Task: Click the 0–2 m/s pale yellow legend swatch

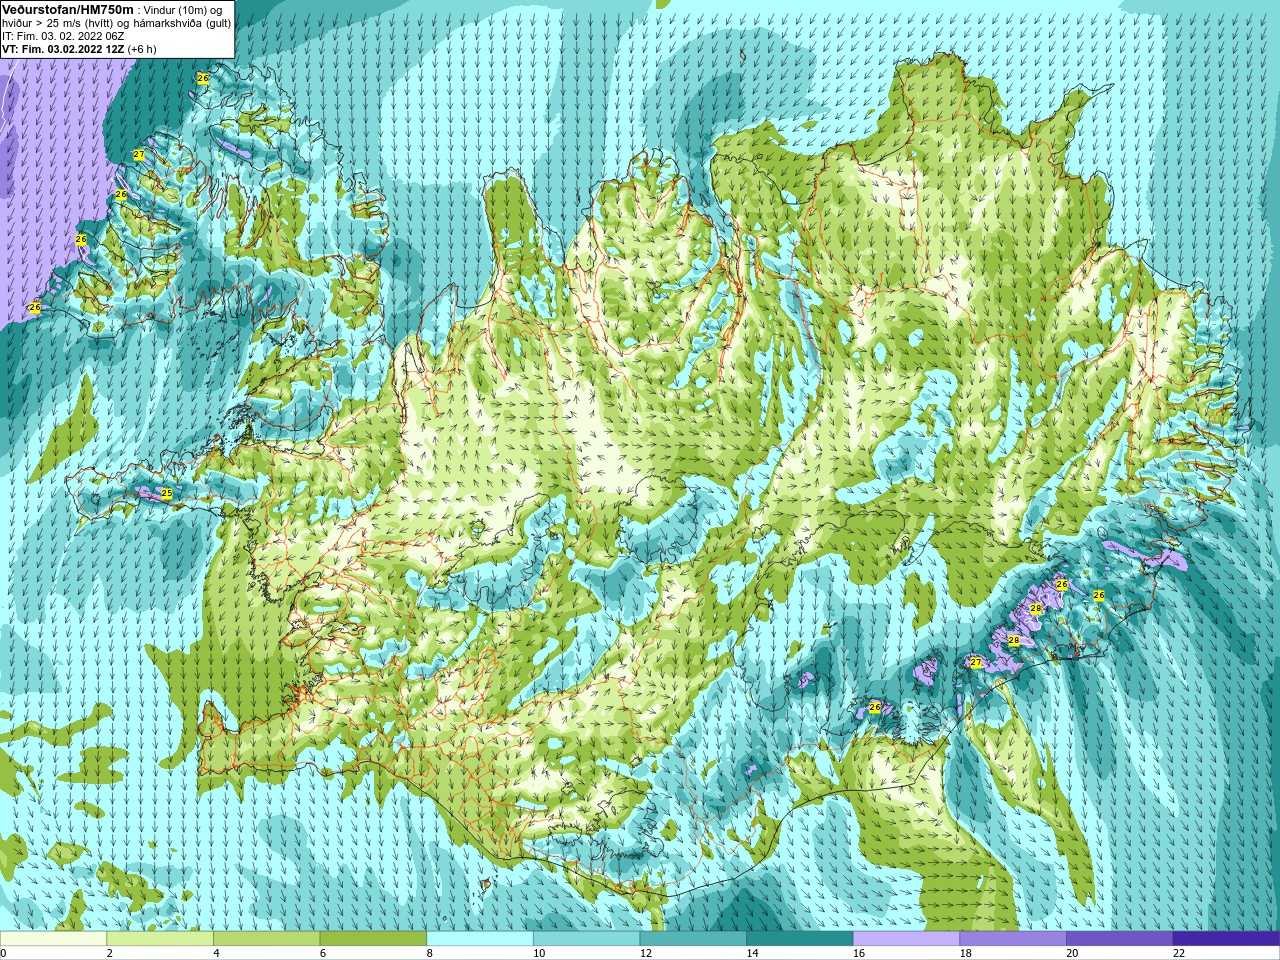Action: click(53, 938)
